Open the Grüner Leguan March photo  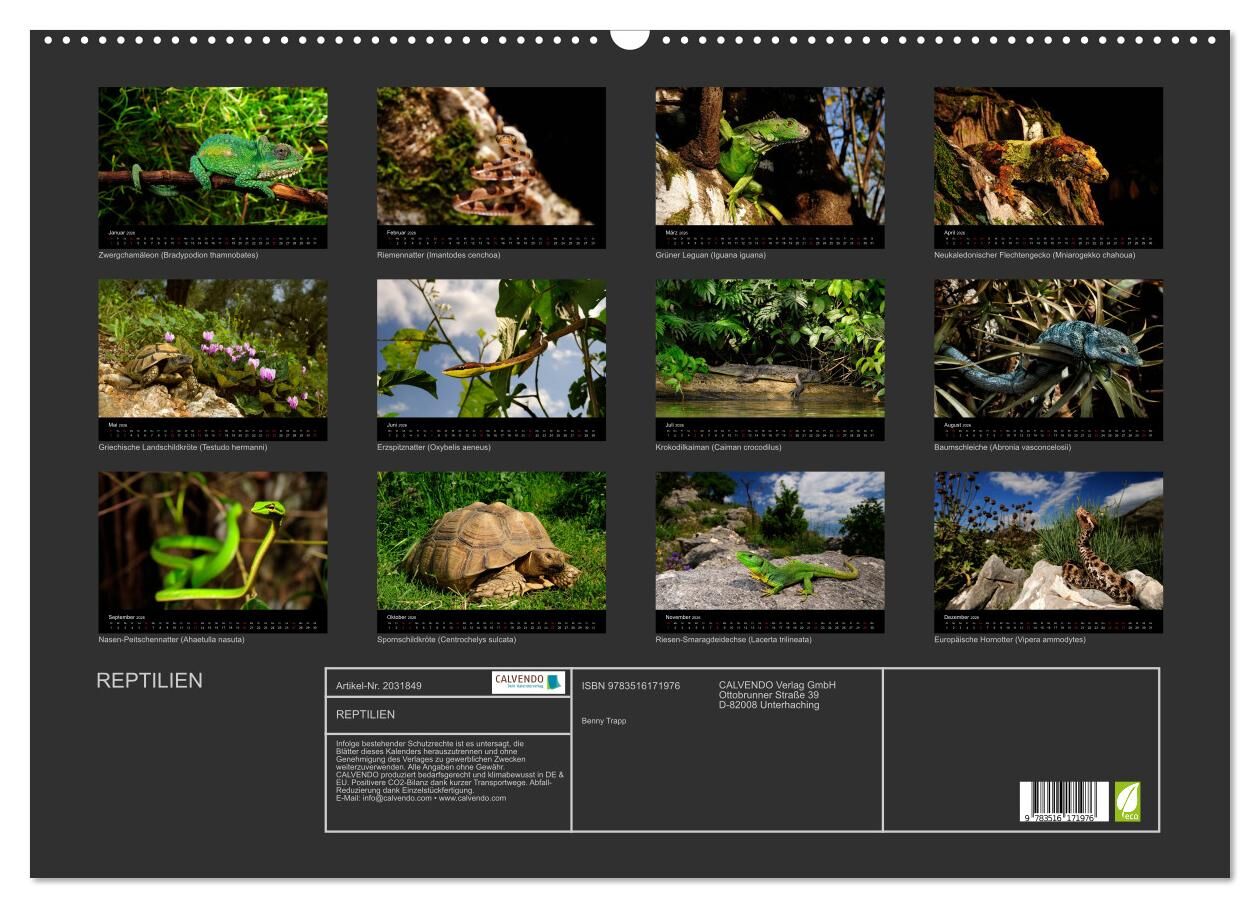pyautogui.click(x=770, y=157)
